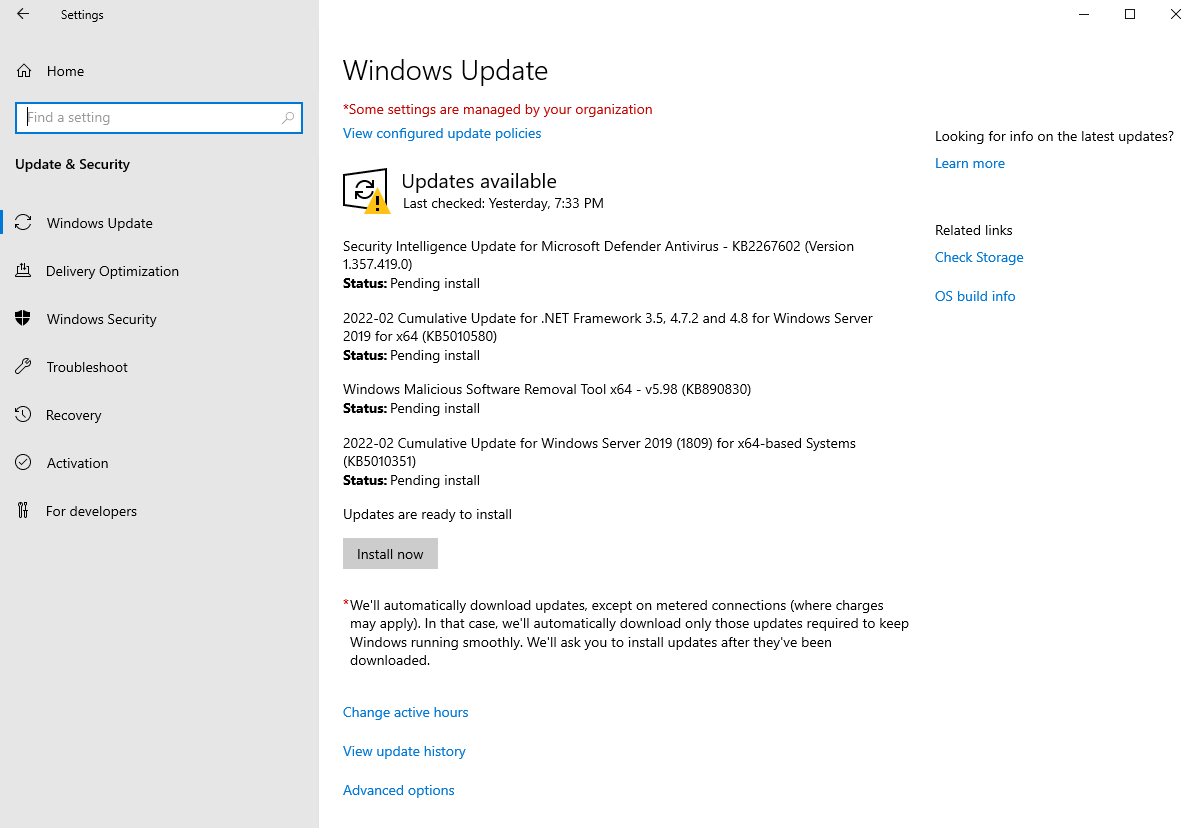Click the 'Settings' window title text
Screen dimensions: 1198x828
83,15
